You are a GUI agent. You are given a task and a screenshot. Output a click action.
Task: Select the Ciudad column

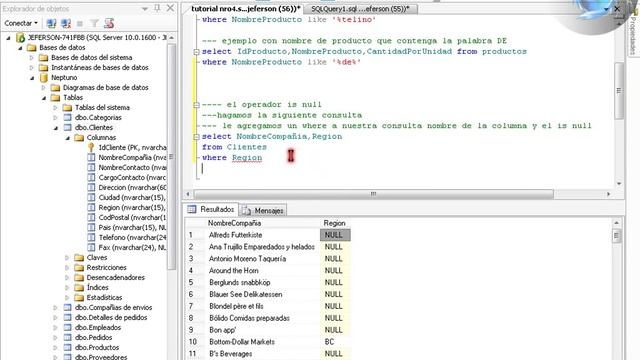coord(132,198)
